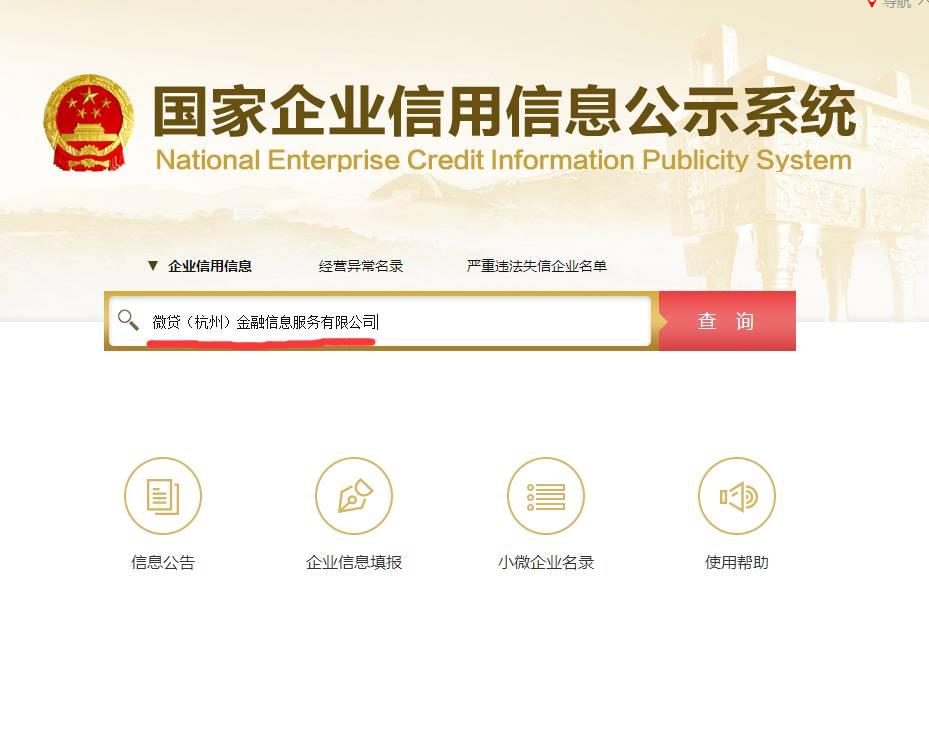Switch to the 经营异常名录 tab
This screenshot has width=929, height=729.
[x=361, y=266]
